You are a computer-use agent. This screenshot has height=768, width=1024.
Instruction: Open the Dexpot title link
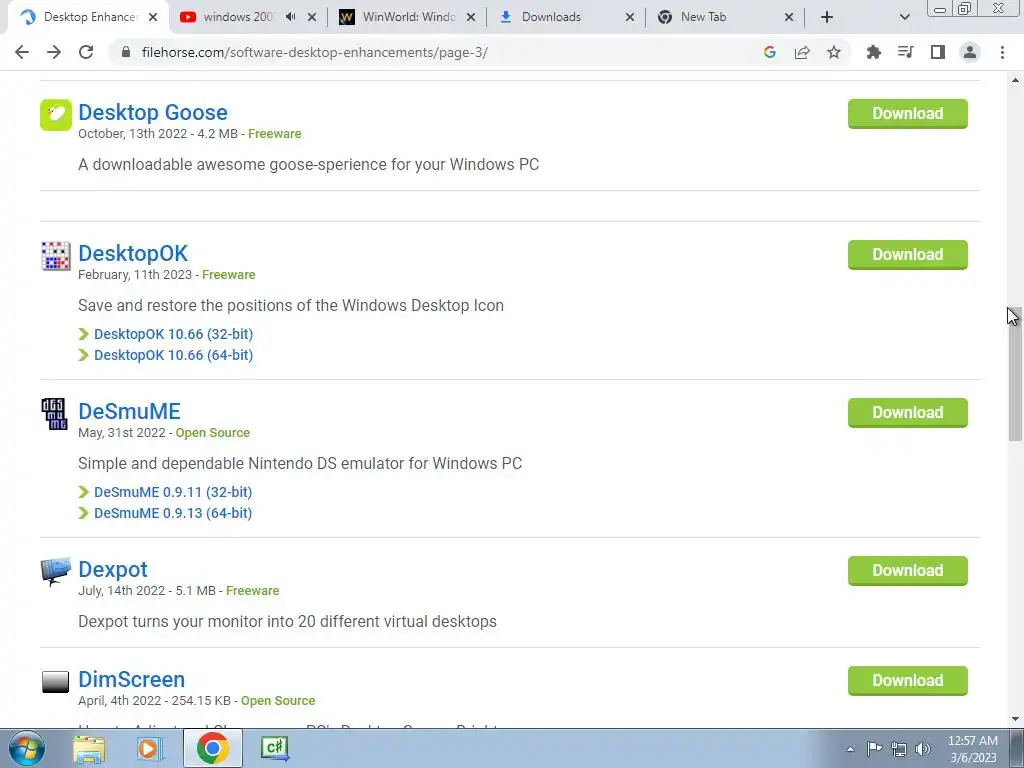(113, 569)
